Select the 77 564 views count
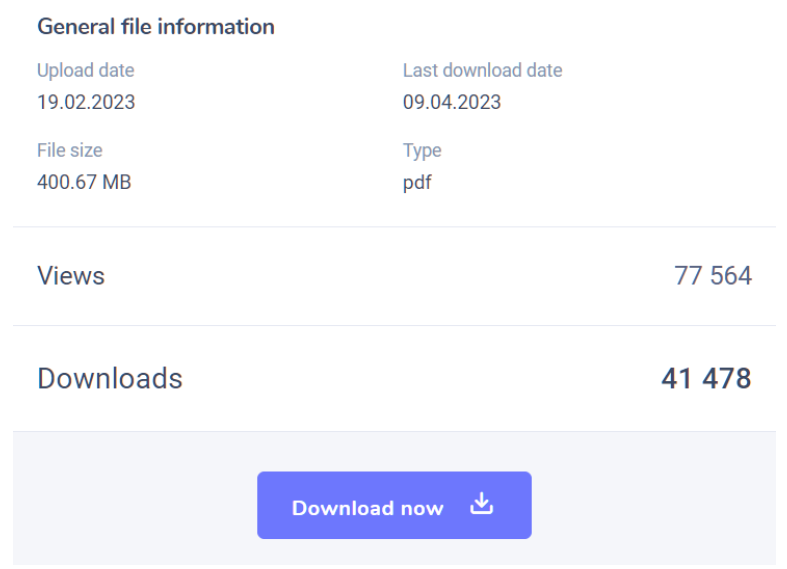 pyautogui.click(x=712, y=276)
